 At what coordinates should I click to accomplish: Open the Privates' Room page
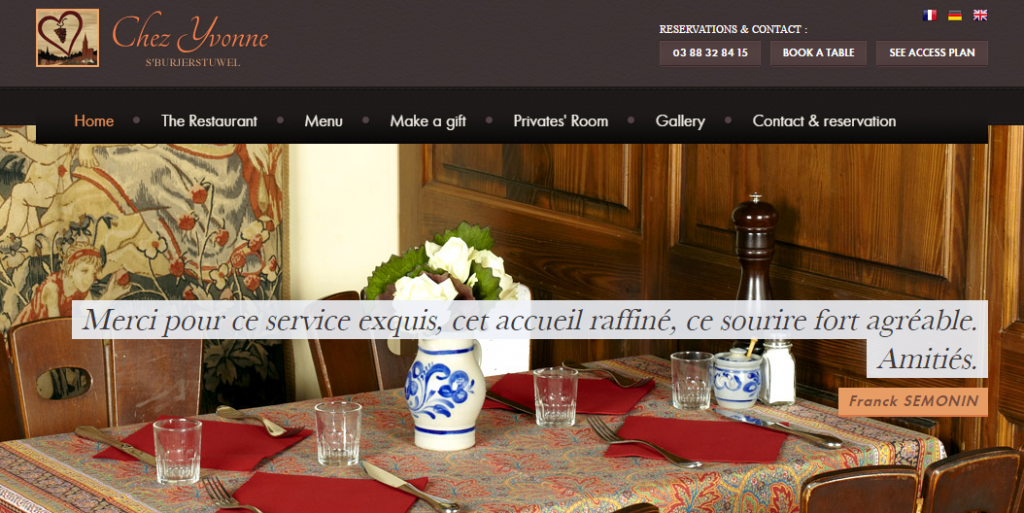[x=560, y=121]
